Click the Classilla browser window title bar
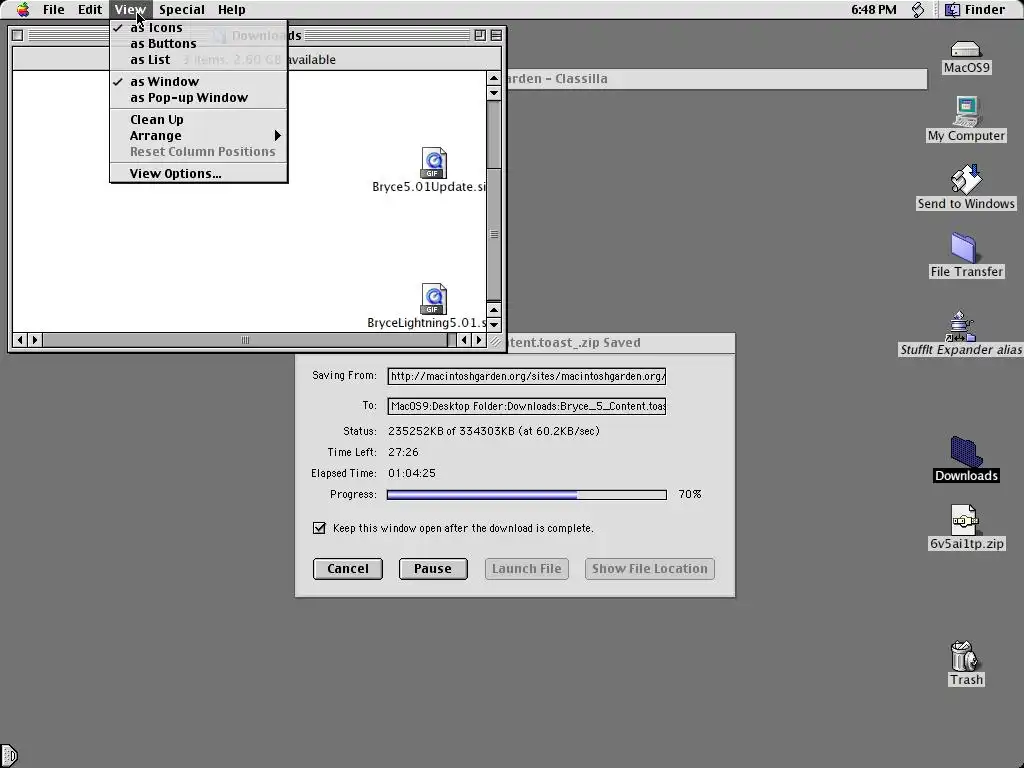The width and height of the screenshot is (1024, 768). 716,78
